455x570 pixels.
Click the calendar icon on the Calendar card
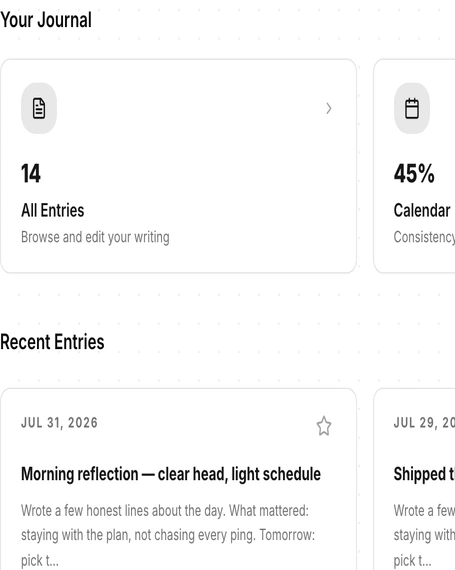(x=412, y=108)
